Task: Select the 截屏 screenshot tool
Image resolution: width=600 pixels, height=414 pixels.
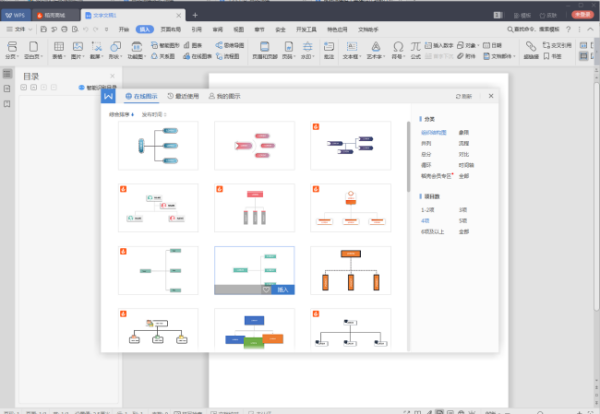Action: [97, 50]
